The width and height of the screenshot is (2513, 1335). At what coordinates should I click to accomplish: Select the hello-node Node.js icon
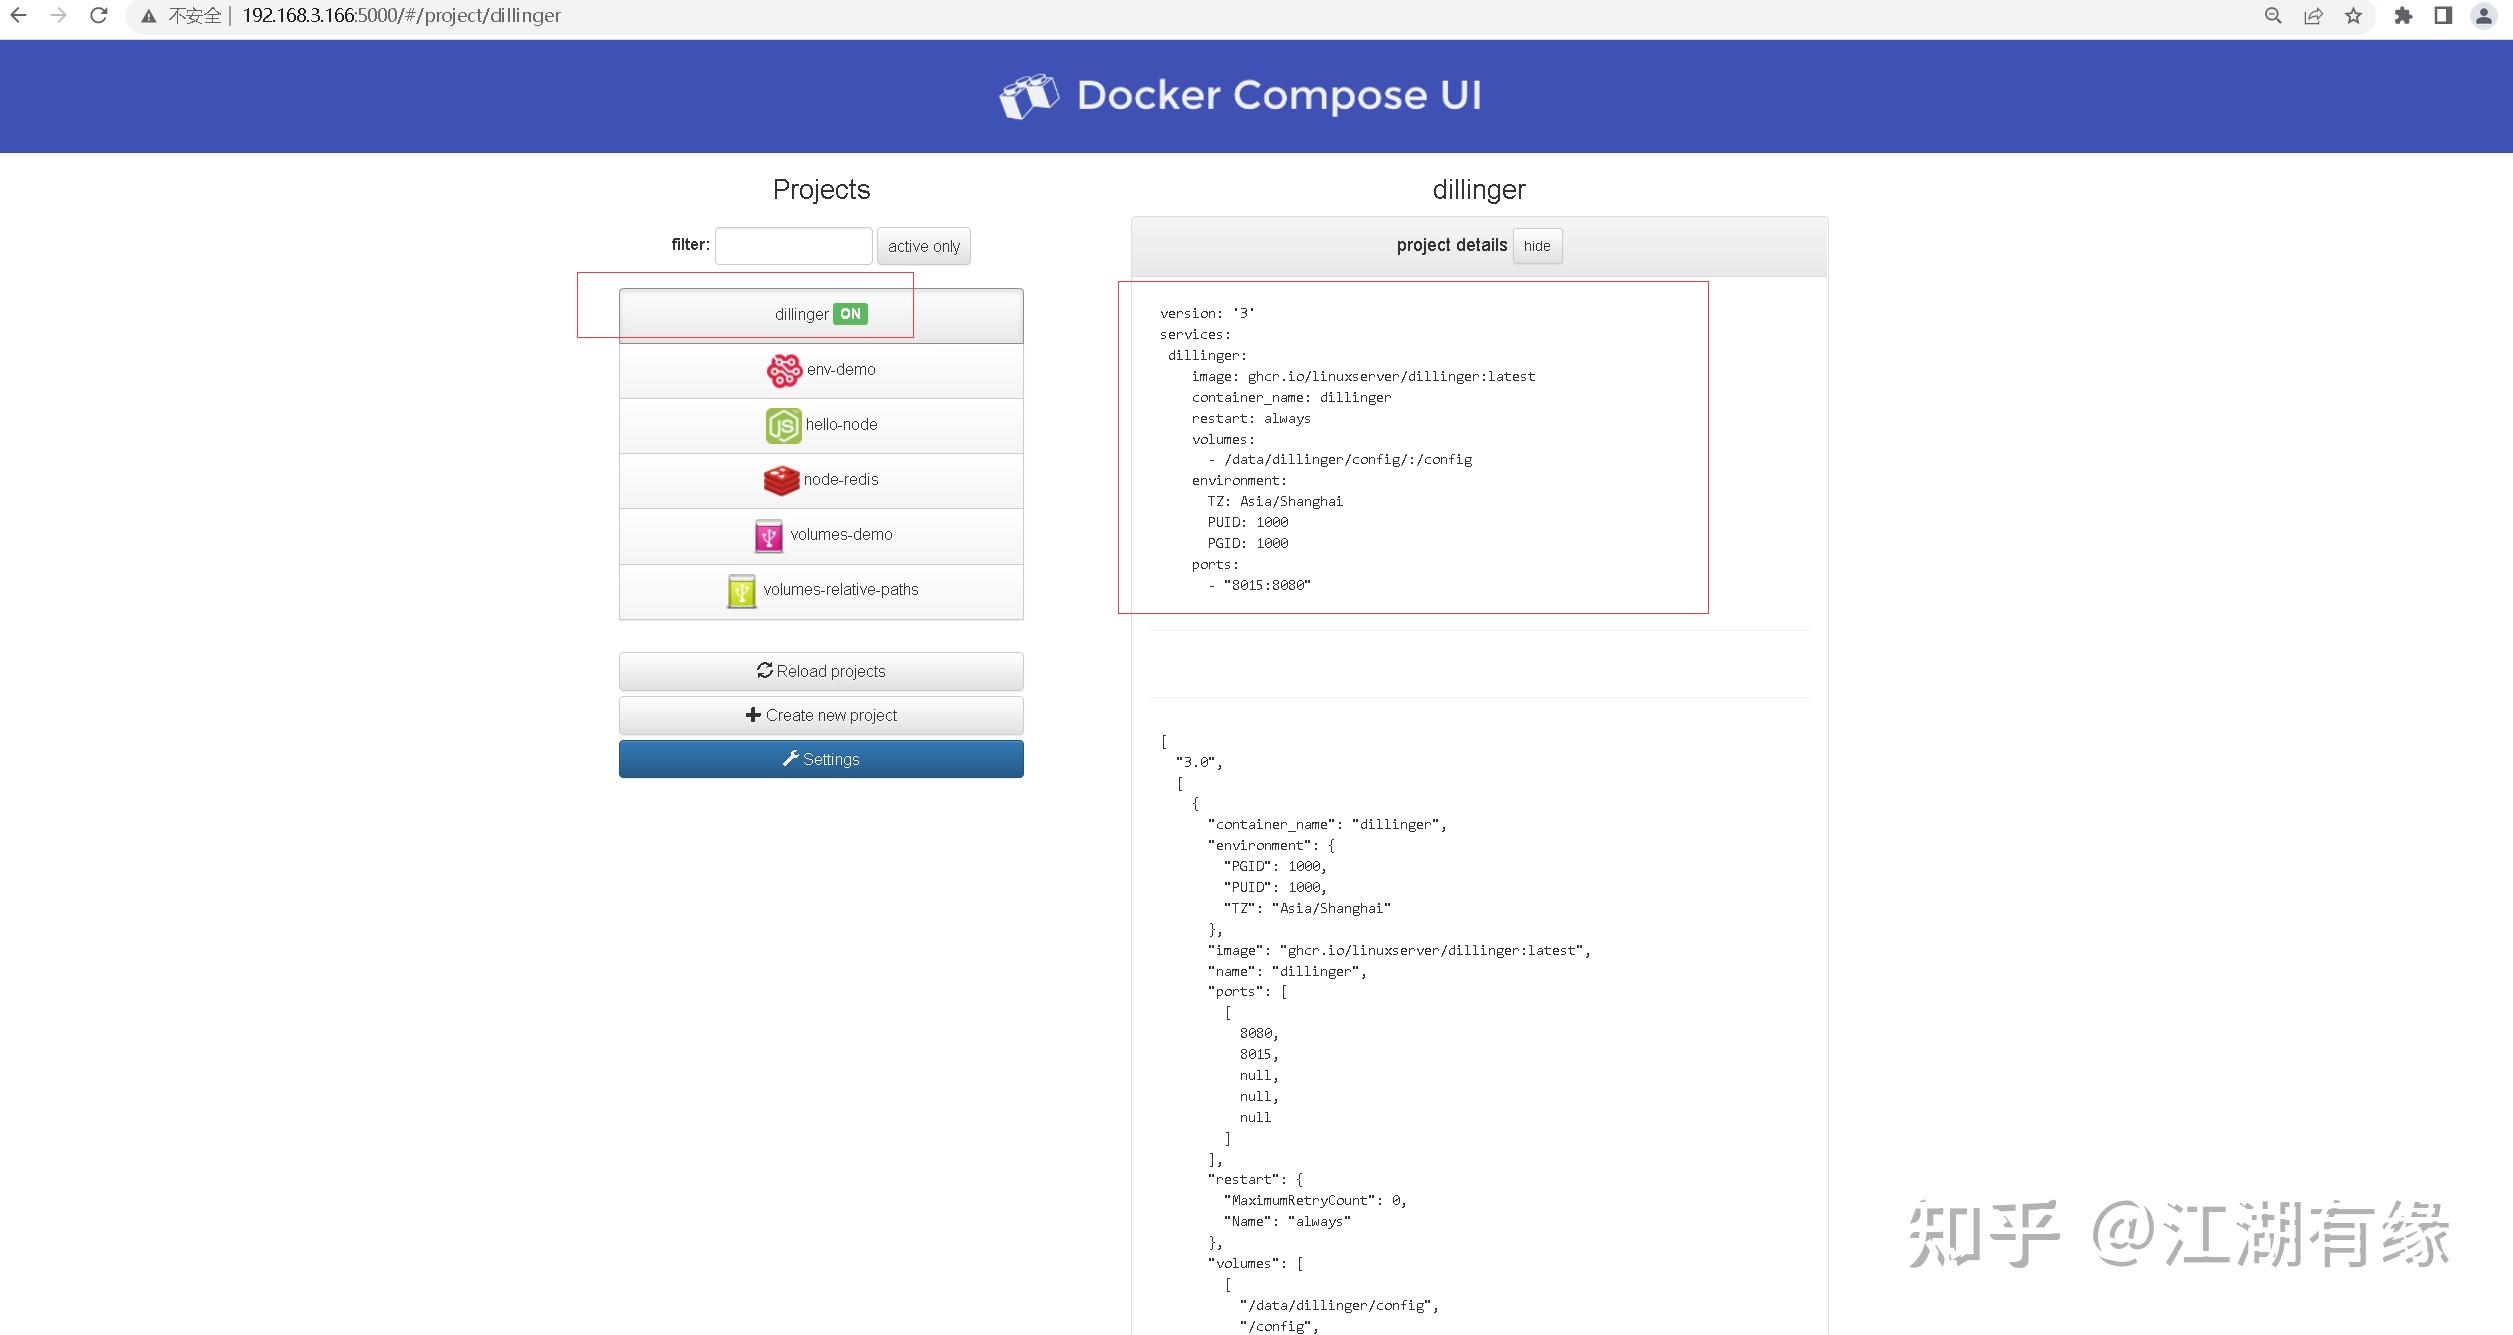coord(783,424)
